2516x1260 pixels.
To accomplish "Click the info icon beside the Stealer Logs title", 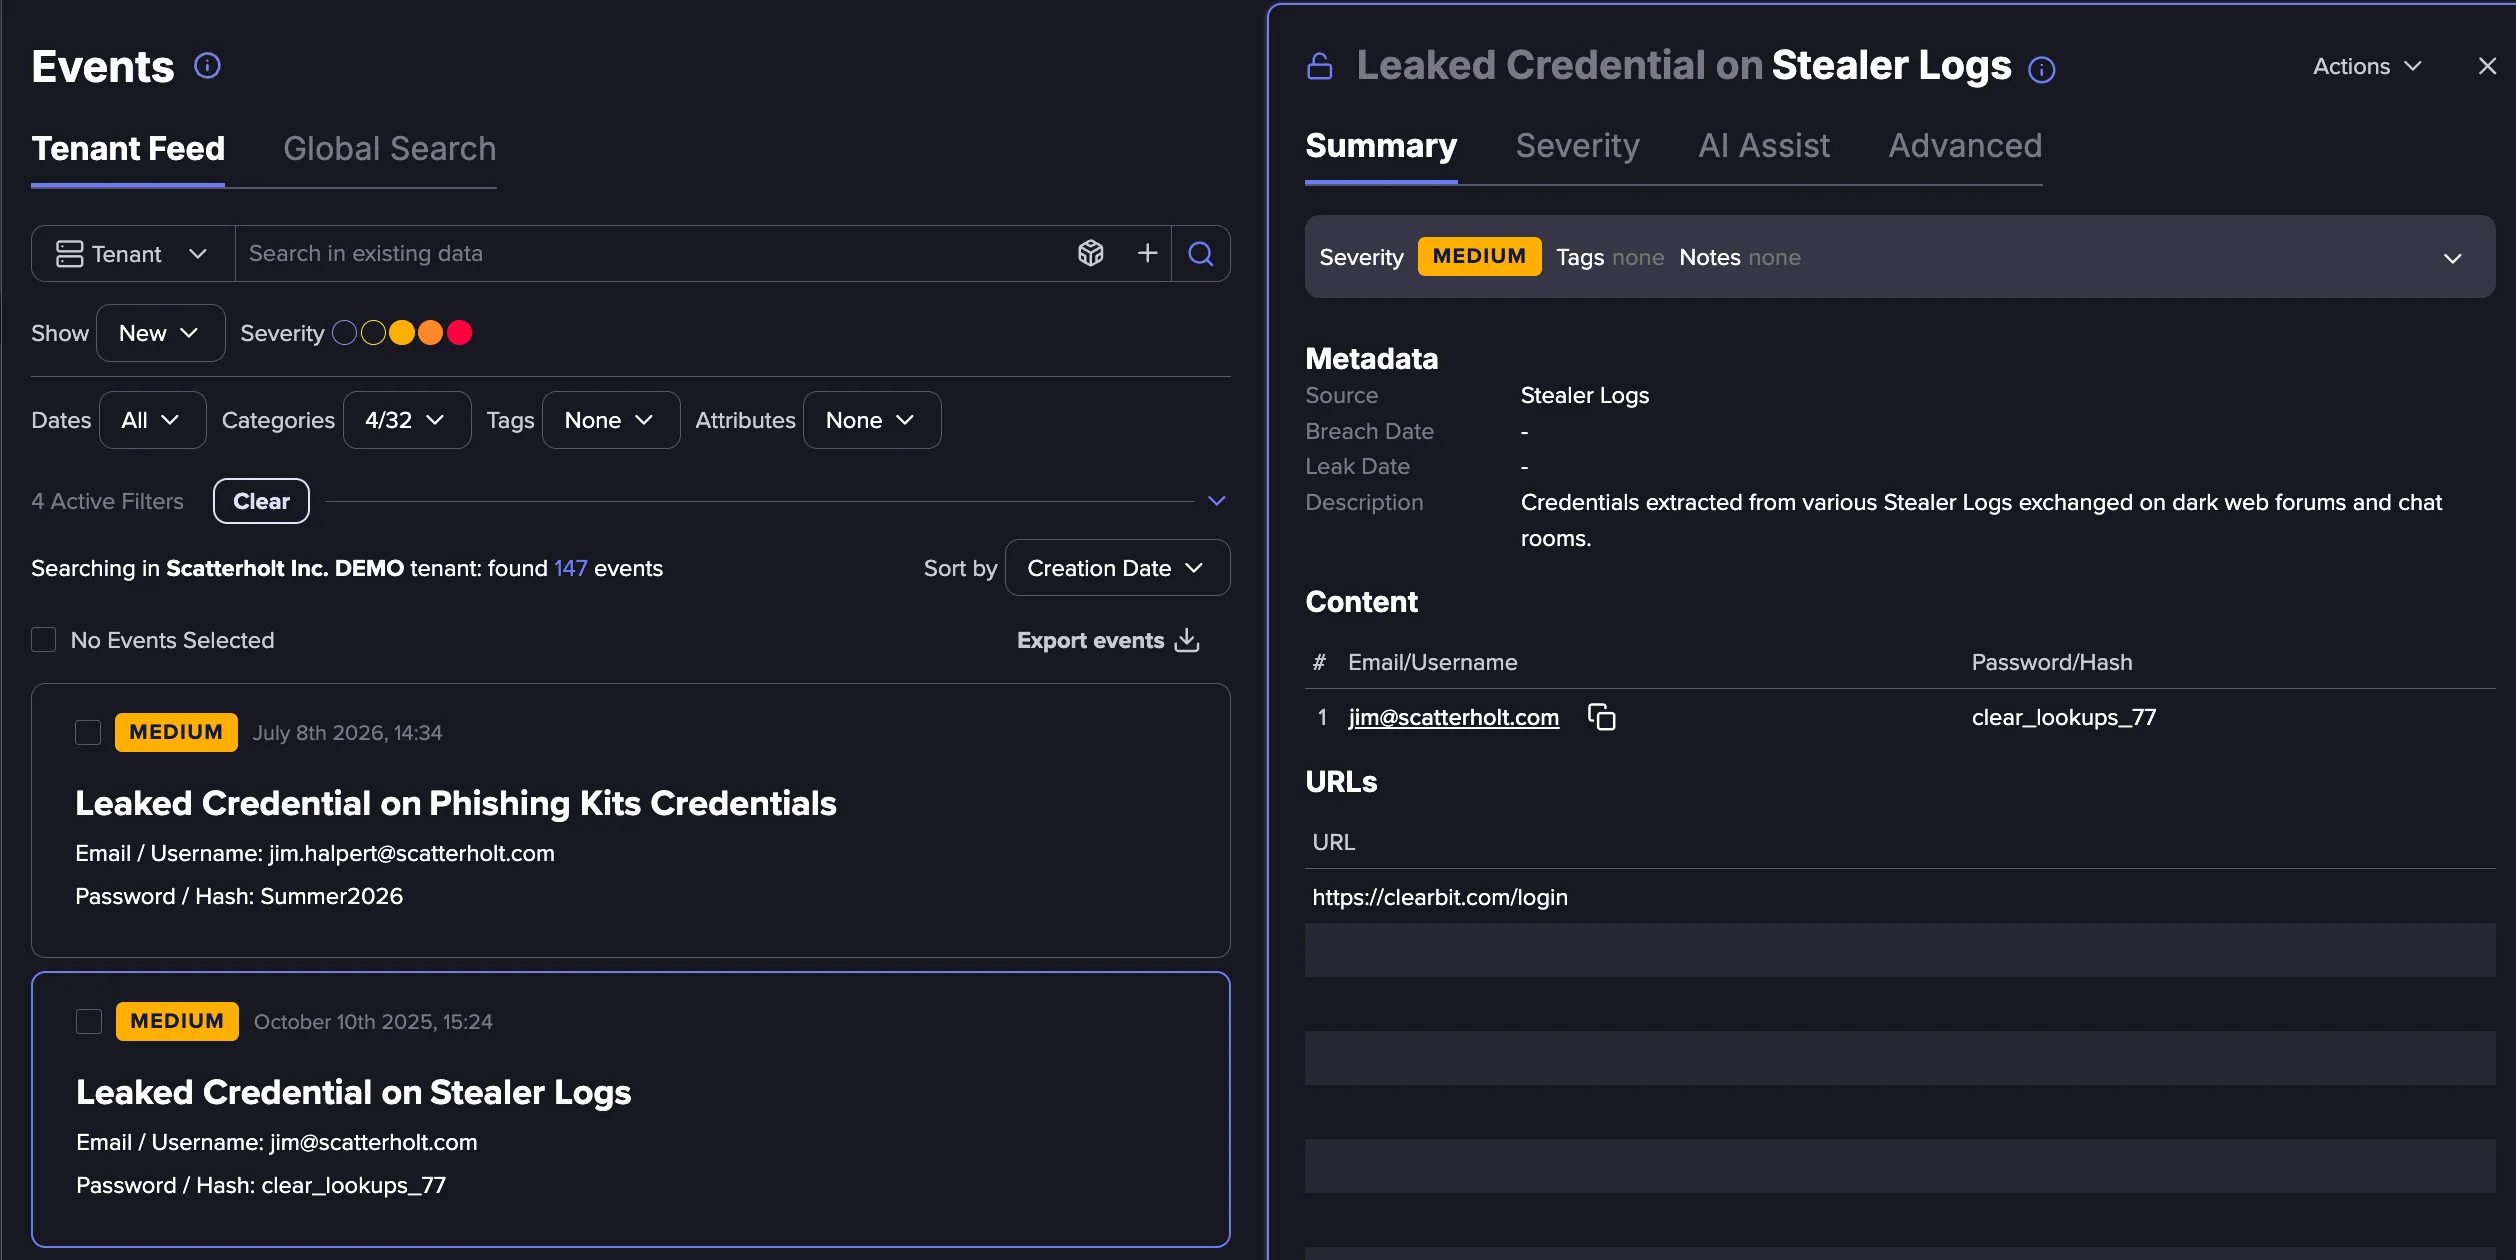I will [x=2041, y=68].
